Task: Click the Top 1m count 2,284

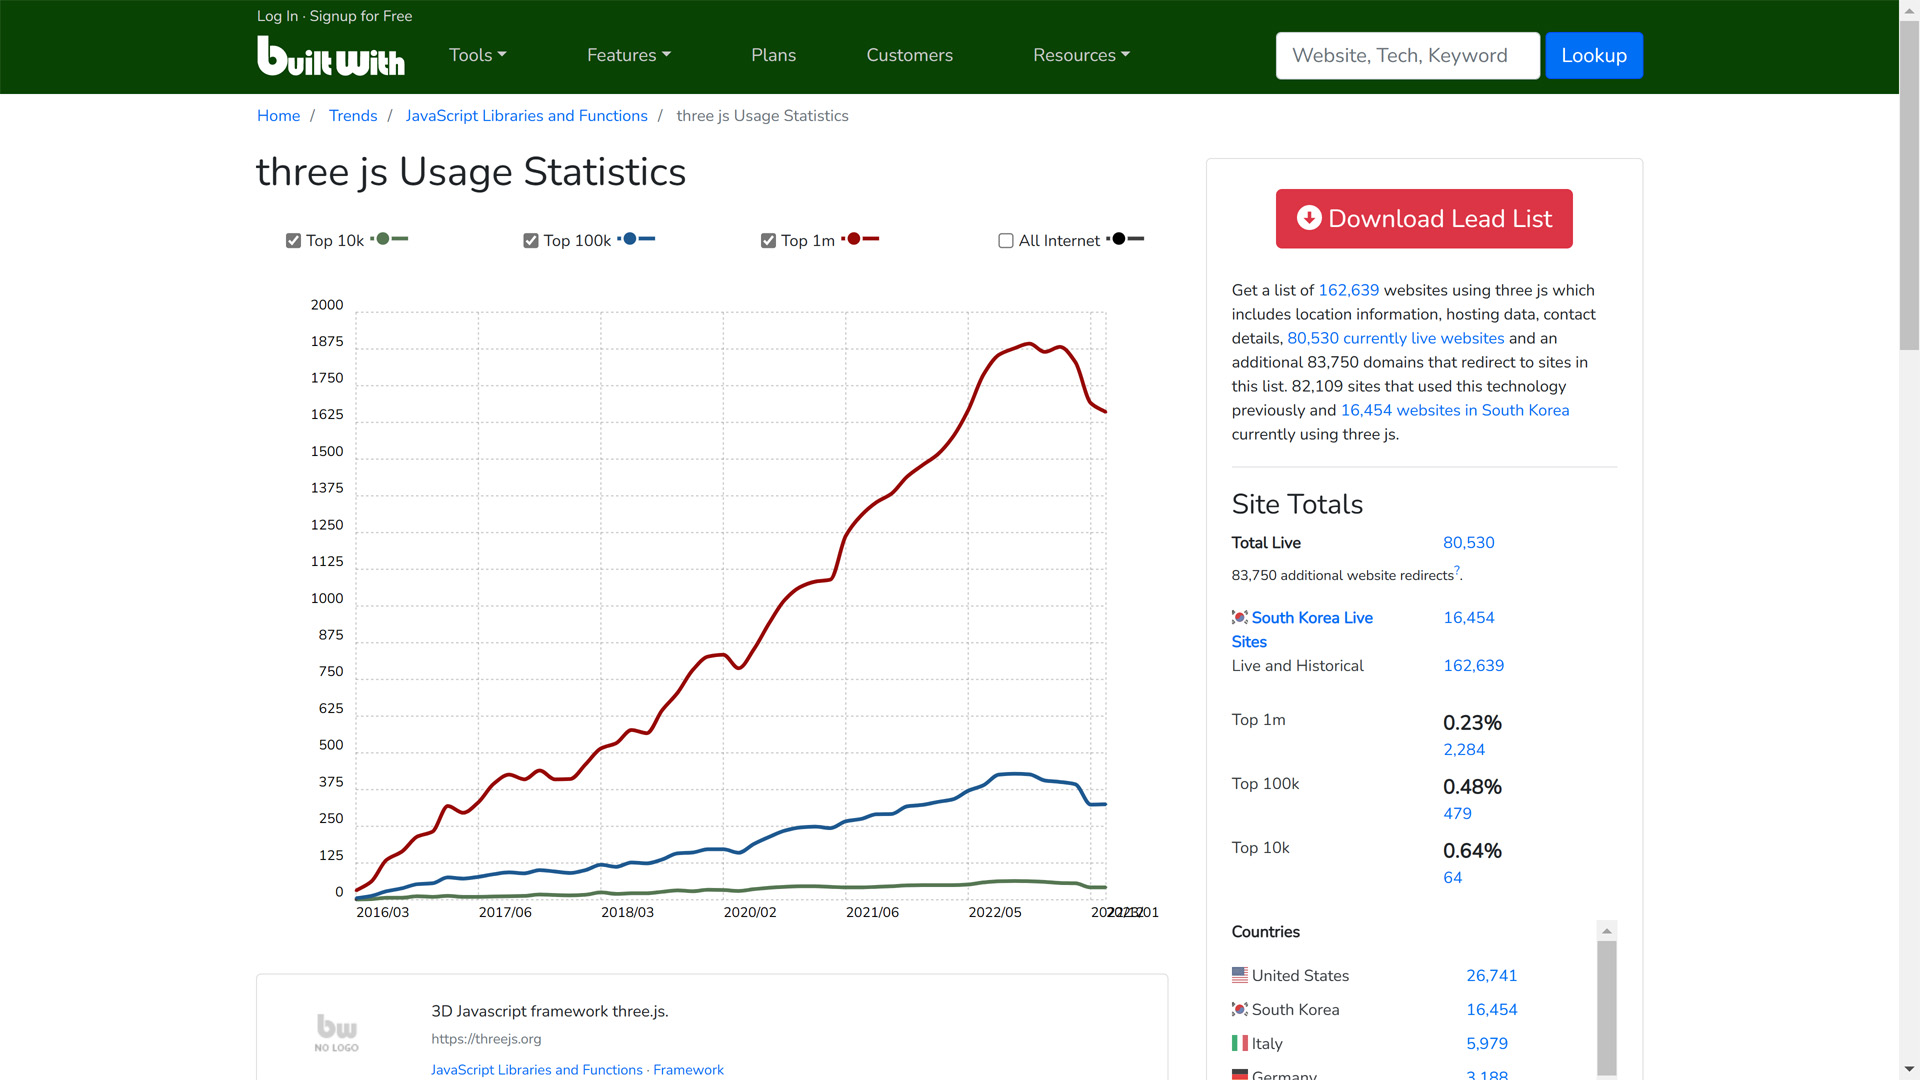Action: point(1464,750)
